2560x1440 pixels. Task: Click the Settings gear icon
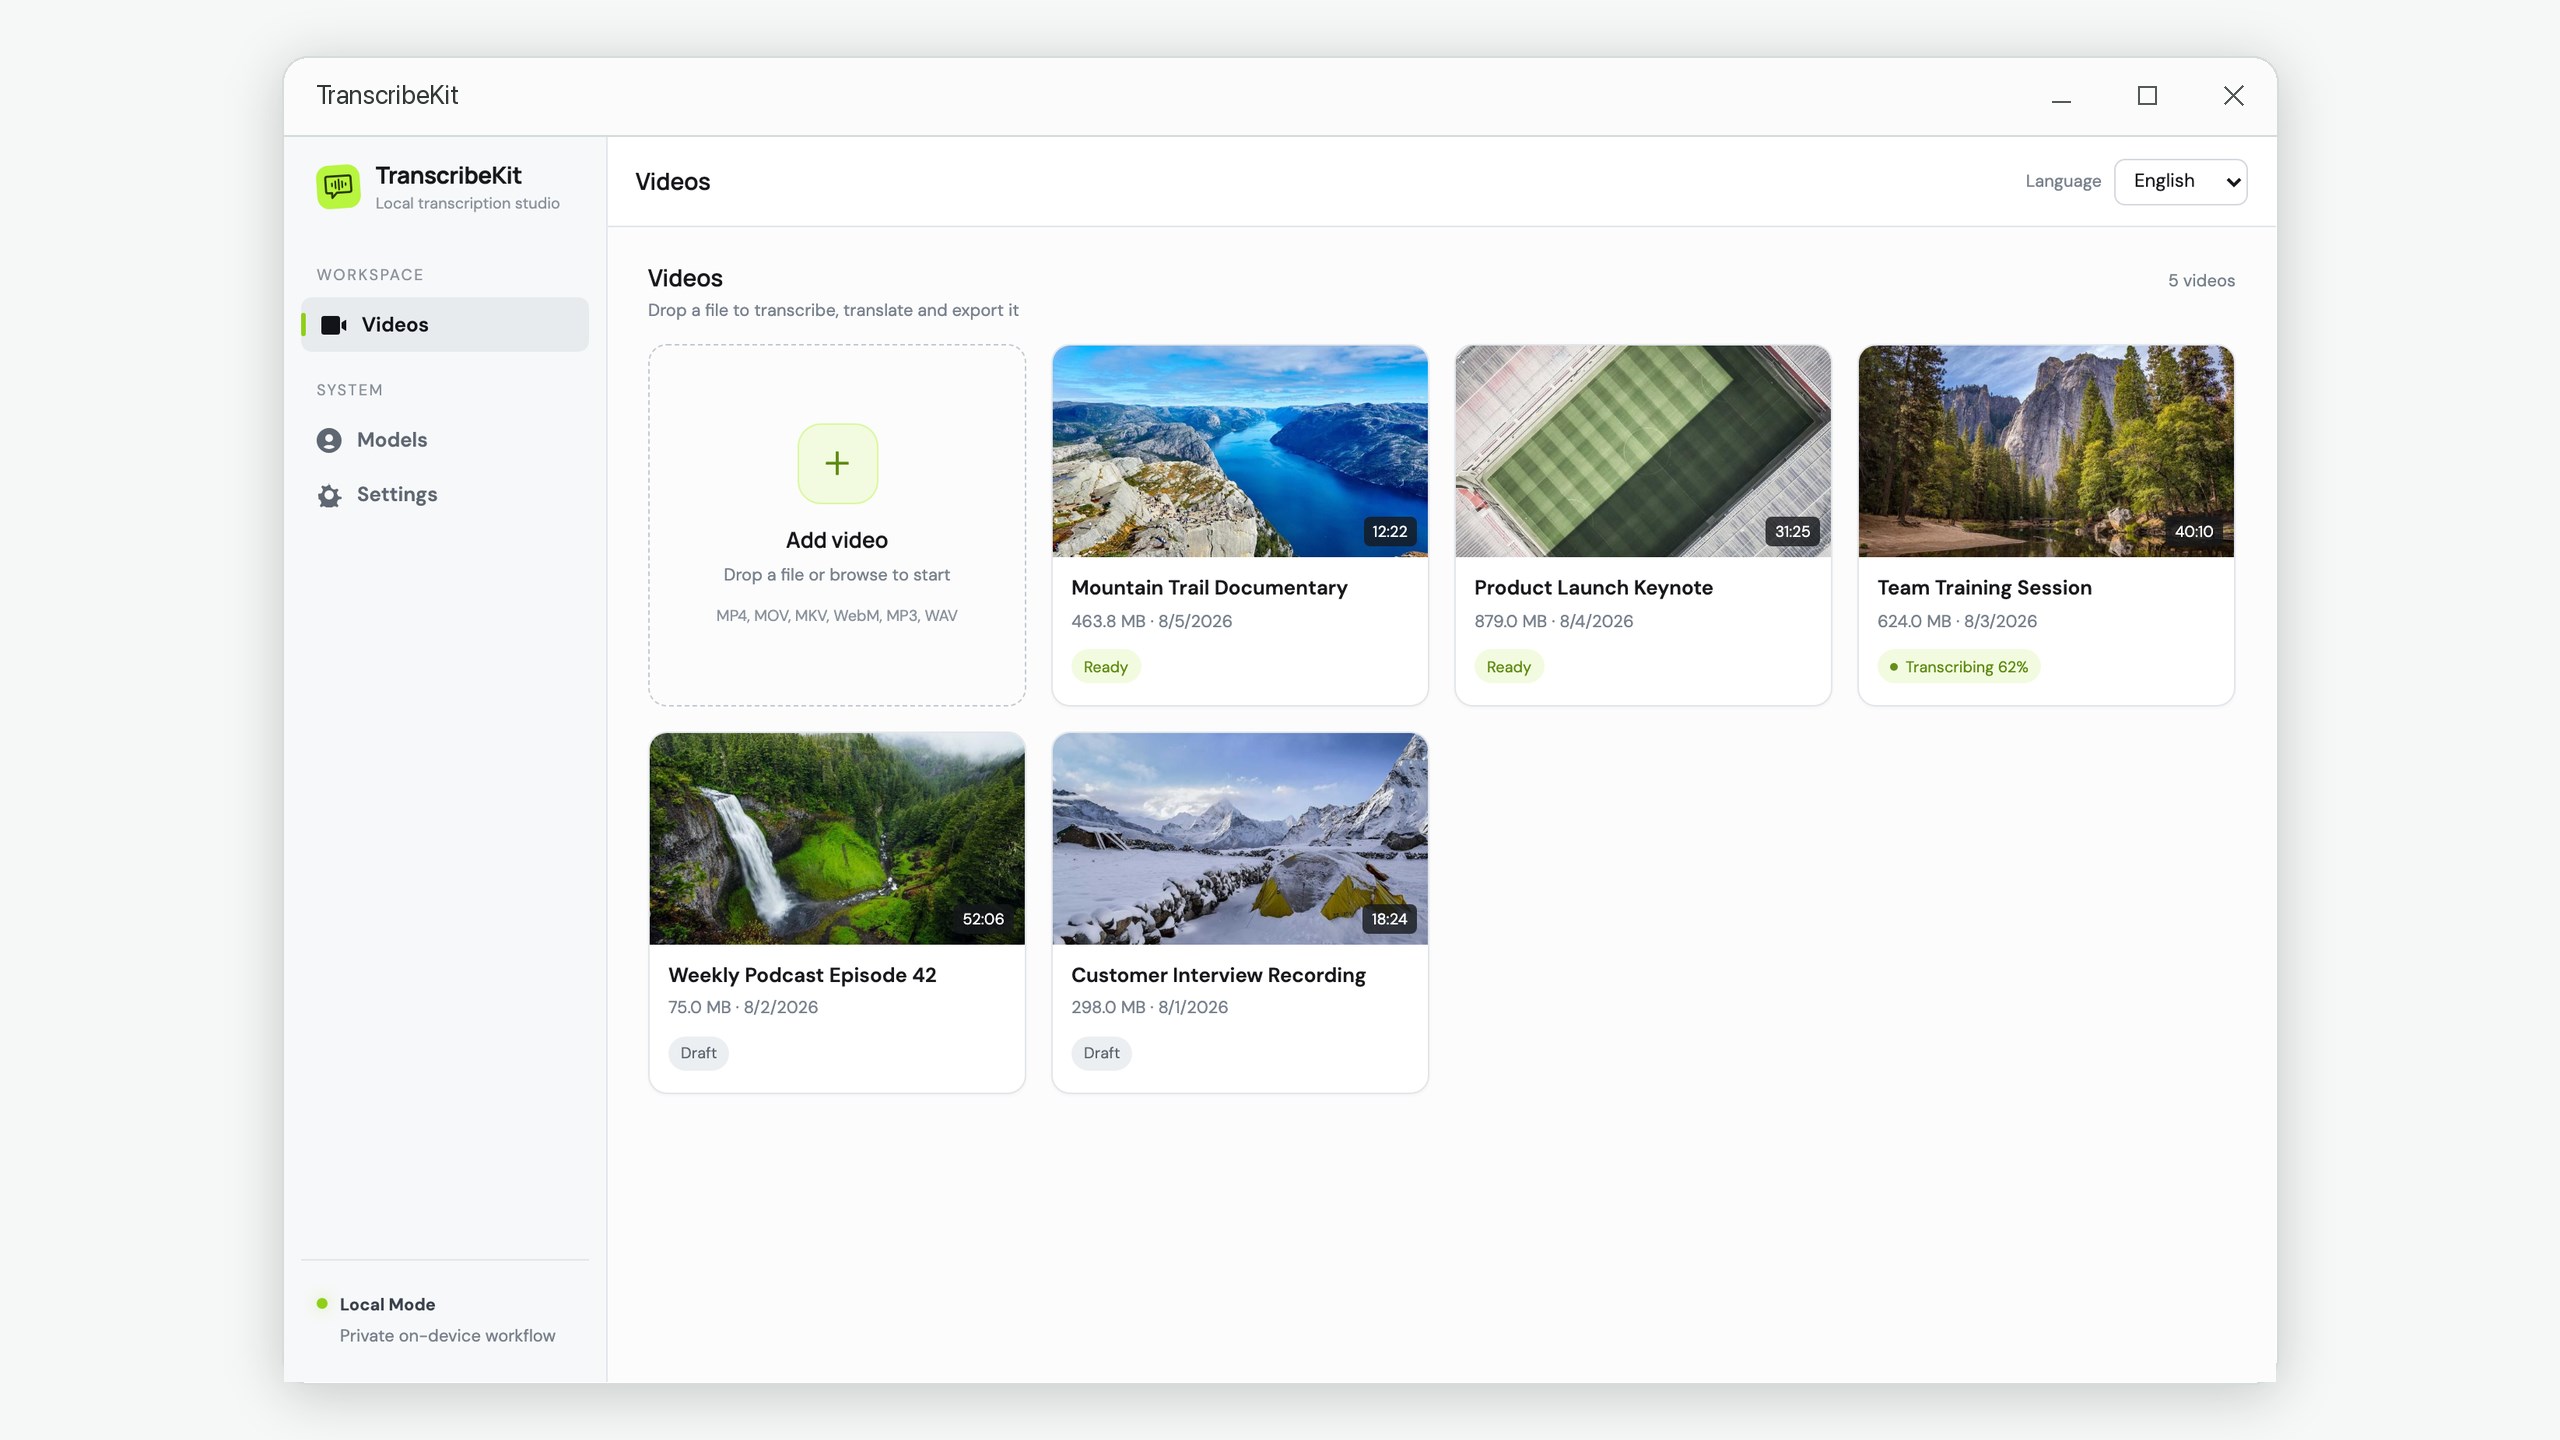[x=329, y=496]
